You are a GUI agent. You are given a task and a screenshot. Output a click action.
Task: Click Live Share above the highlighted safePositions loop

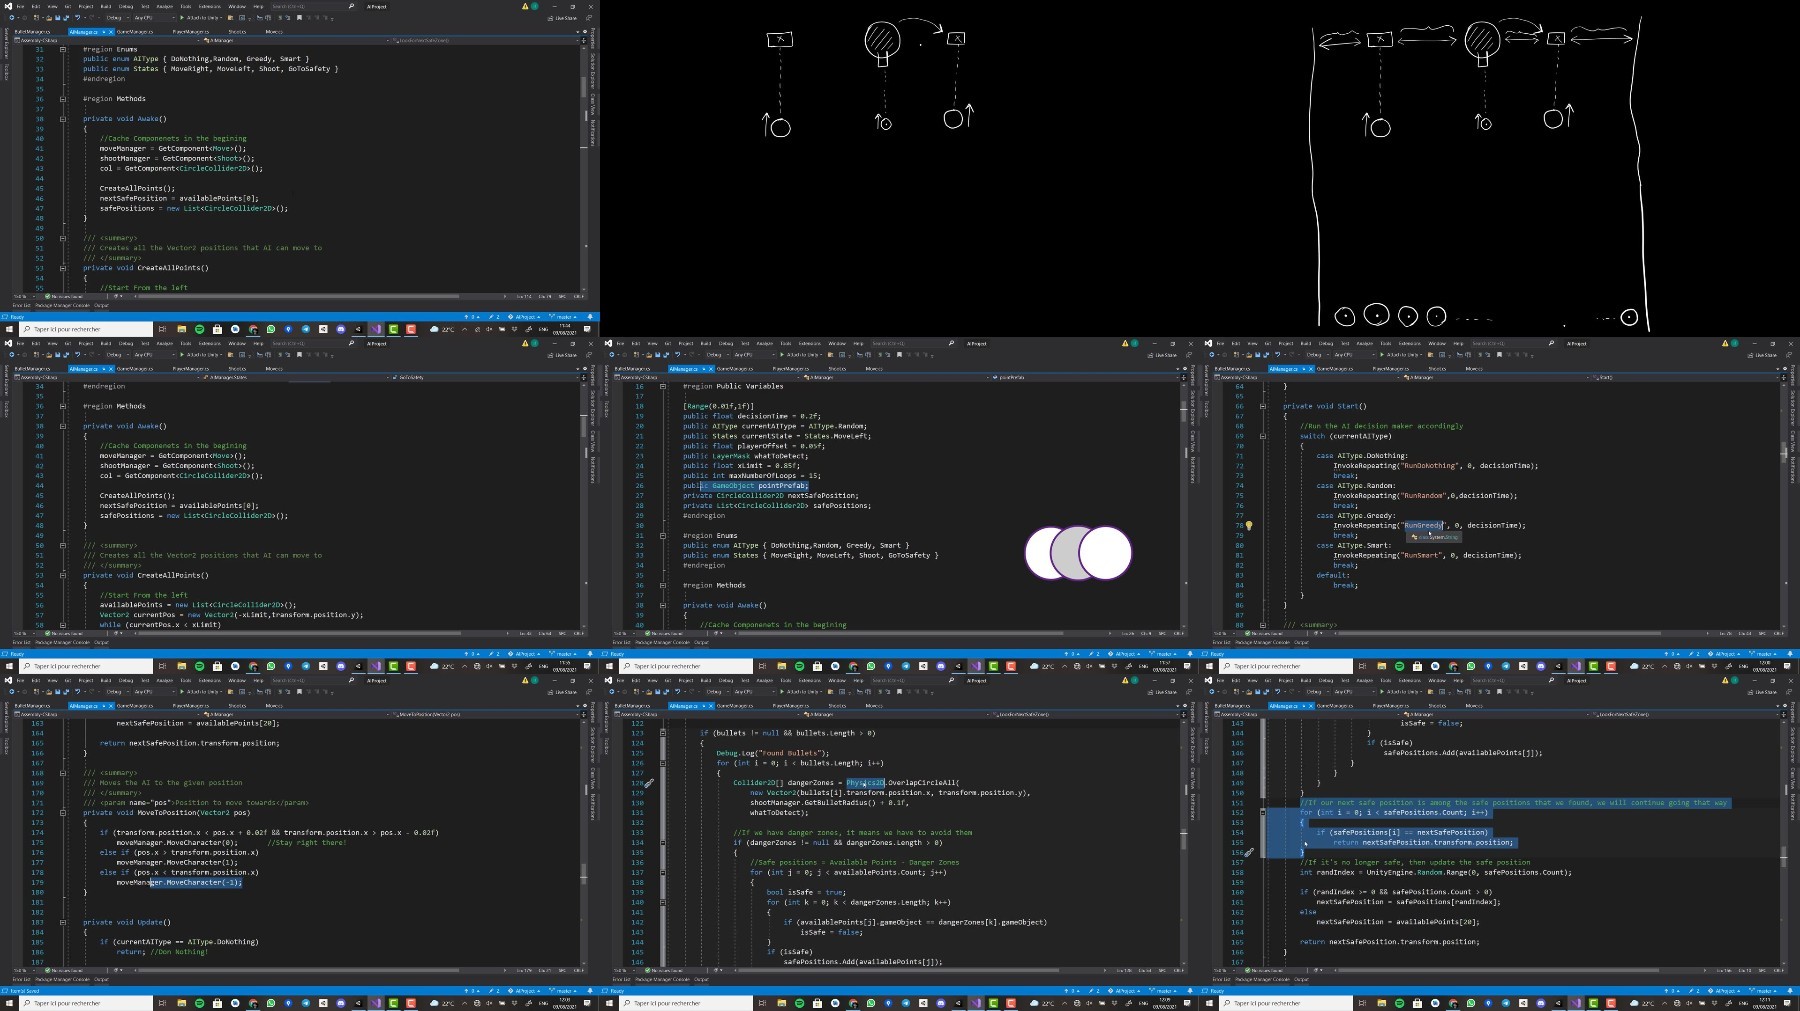[x=1763, y=691]
